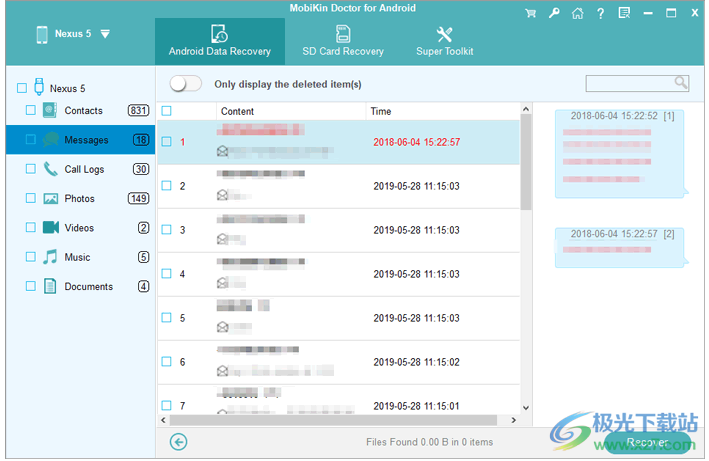Click the horizontal scrollbar right arrow

513,420
